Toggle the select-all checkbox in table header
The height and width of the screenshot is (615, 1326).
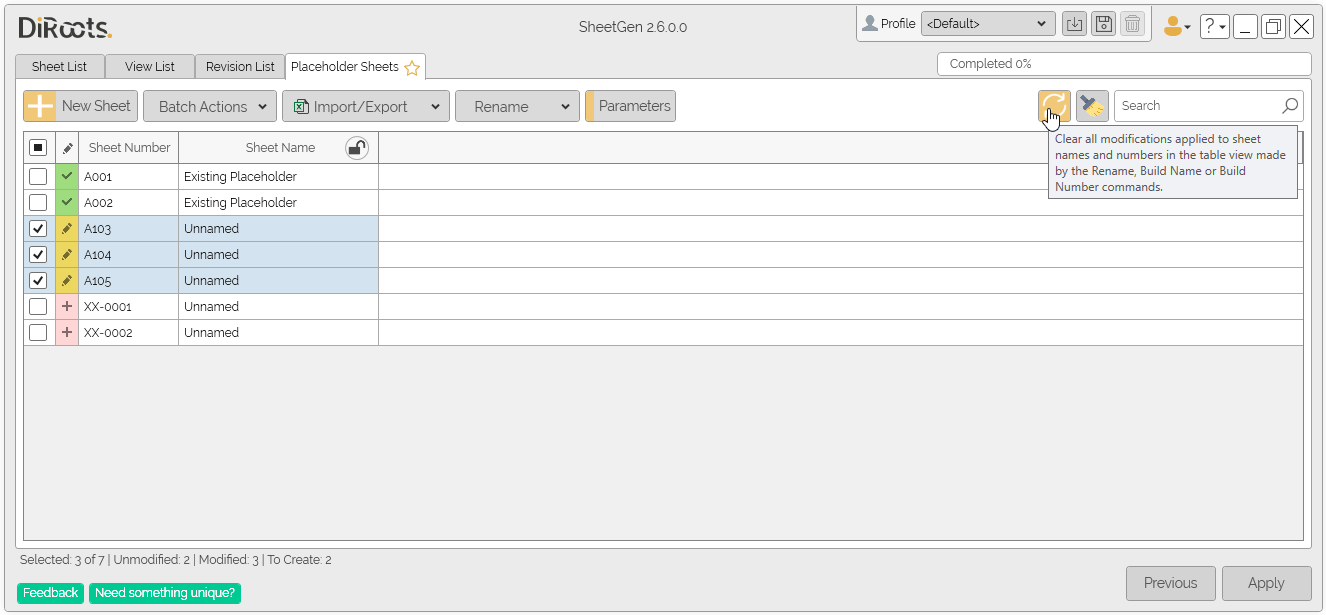coord(38,148)
